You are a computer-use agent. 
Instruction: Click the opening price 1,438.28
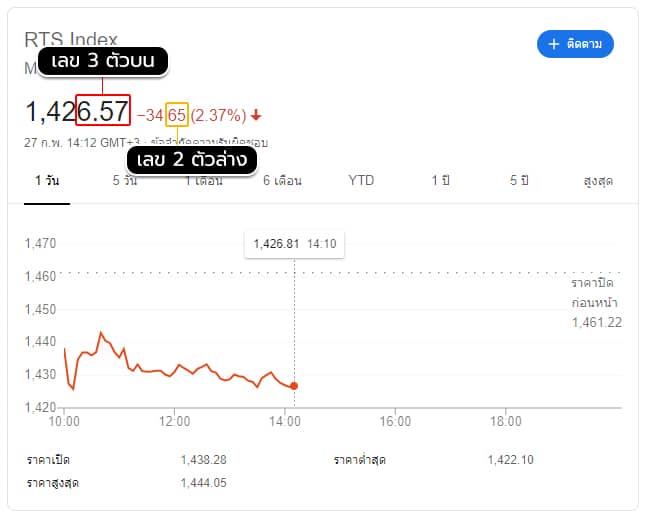[x=204, y=459]
